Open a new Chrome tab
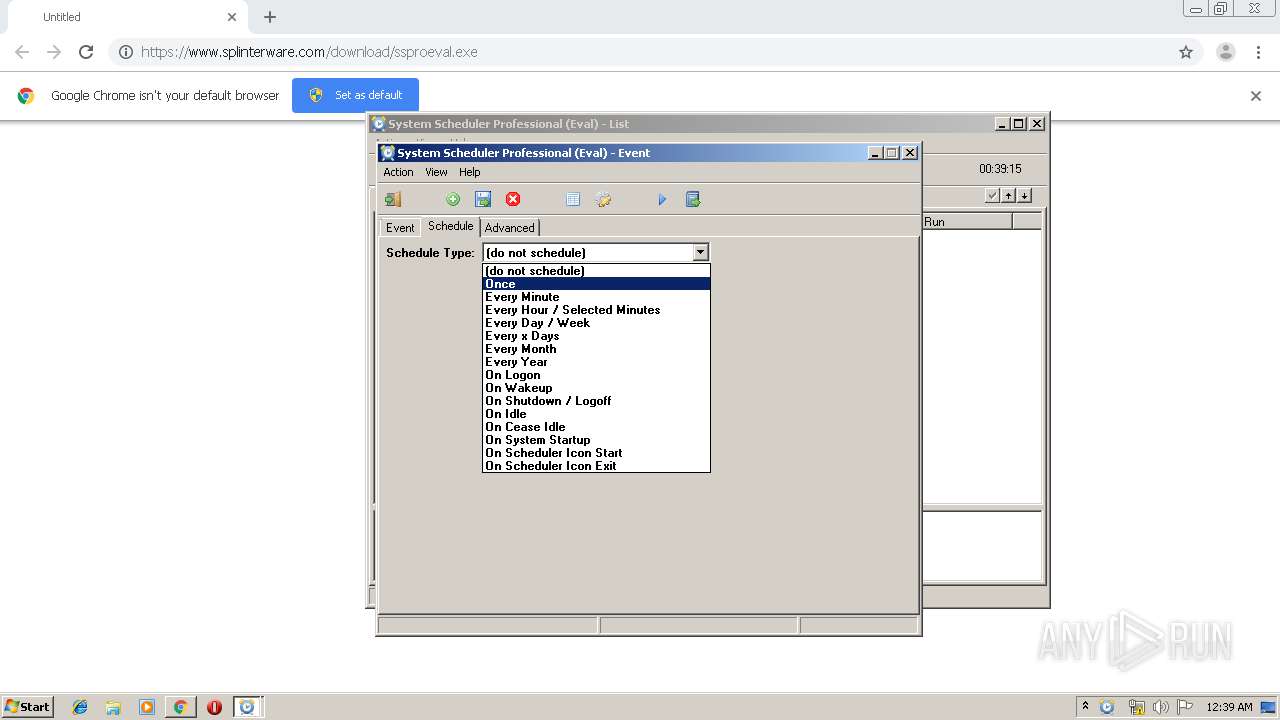 click(x=270, y=17)
